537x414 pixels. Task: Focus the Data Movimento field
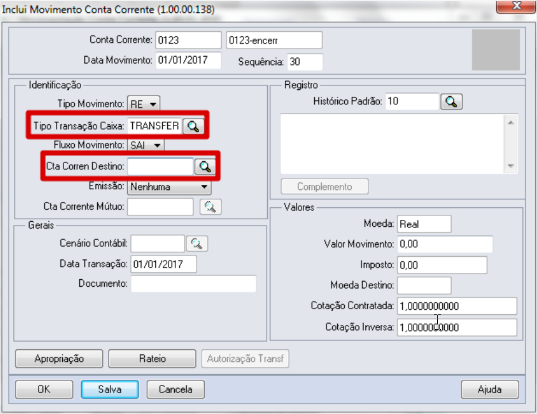click(188, 60)
